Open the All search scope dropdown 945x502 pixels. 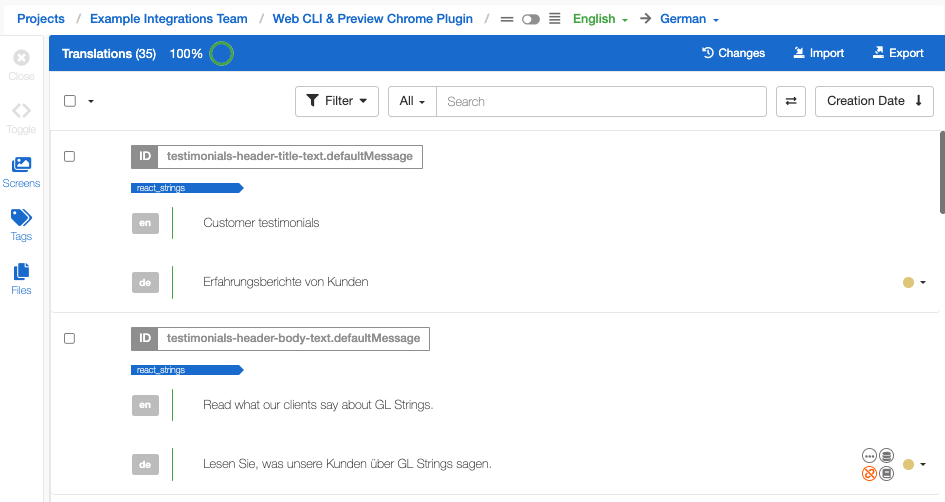click(412, 101)
